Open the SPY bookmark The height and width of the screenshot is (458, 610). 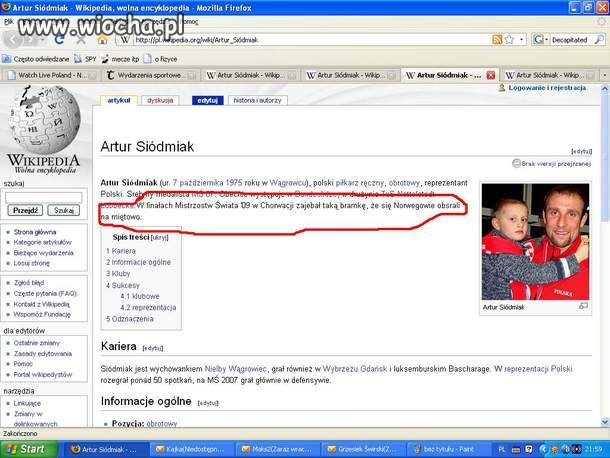(x=86, y=59)
